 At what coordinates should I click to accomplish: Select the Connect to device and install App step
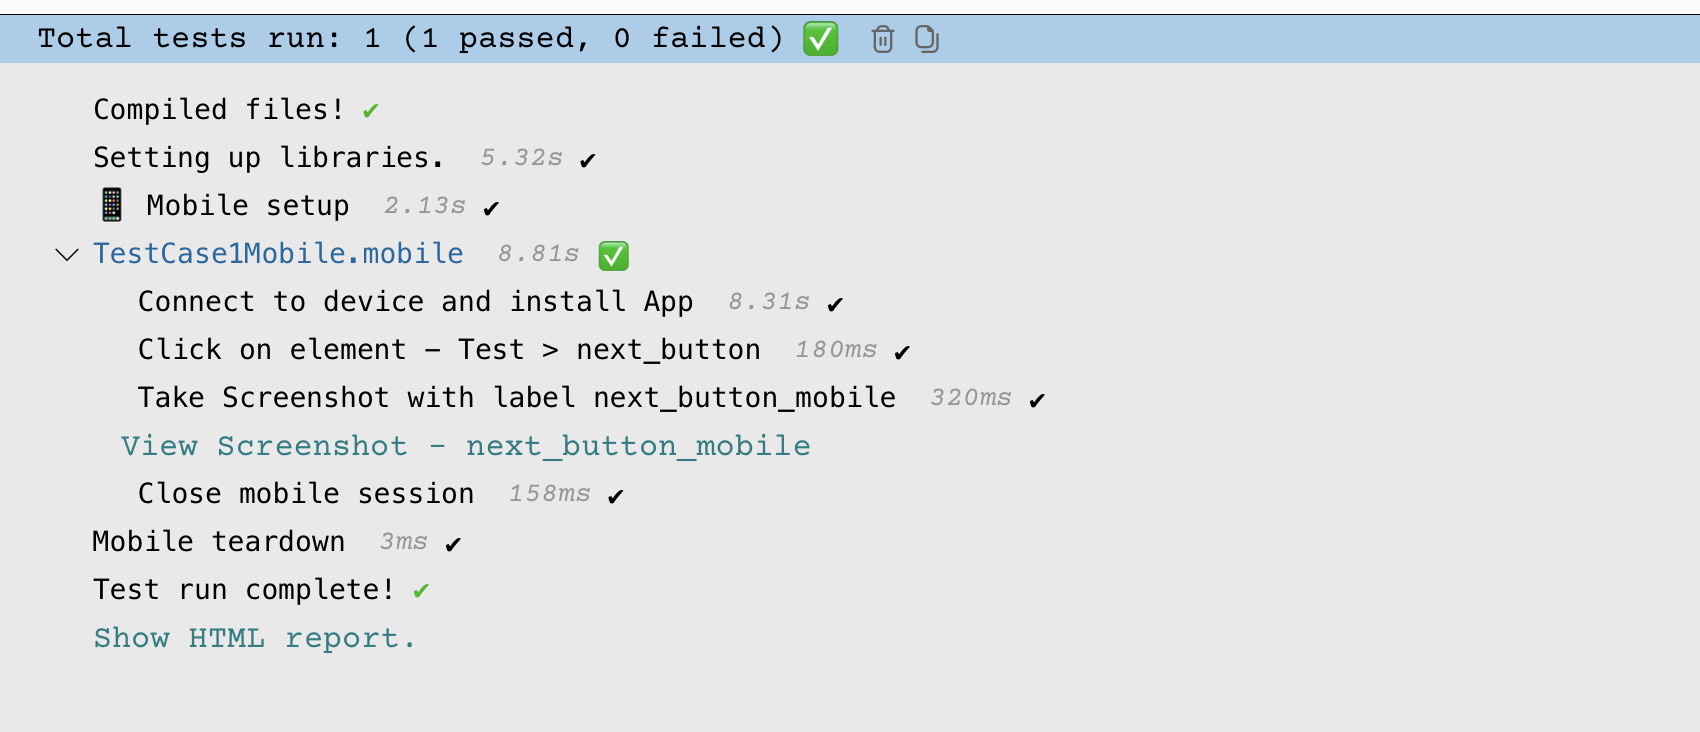tap(415, 302)
